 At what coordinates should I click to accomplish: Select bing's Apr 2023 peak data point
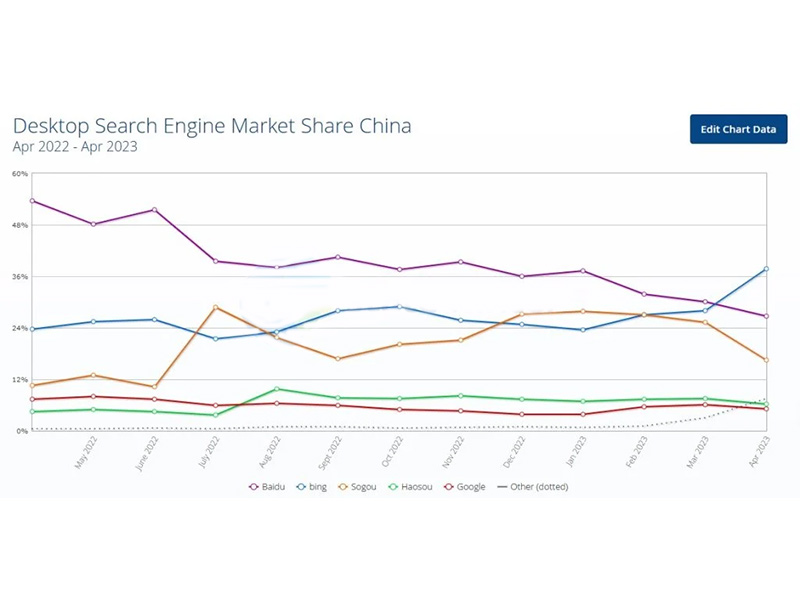tap(766, 269)
